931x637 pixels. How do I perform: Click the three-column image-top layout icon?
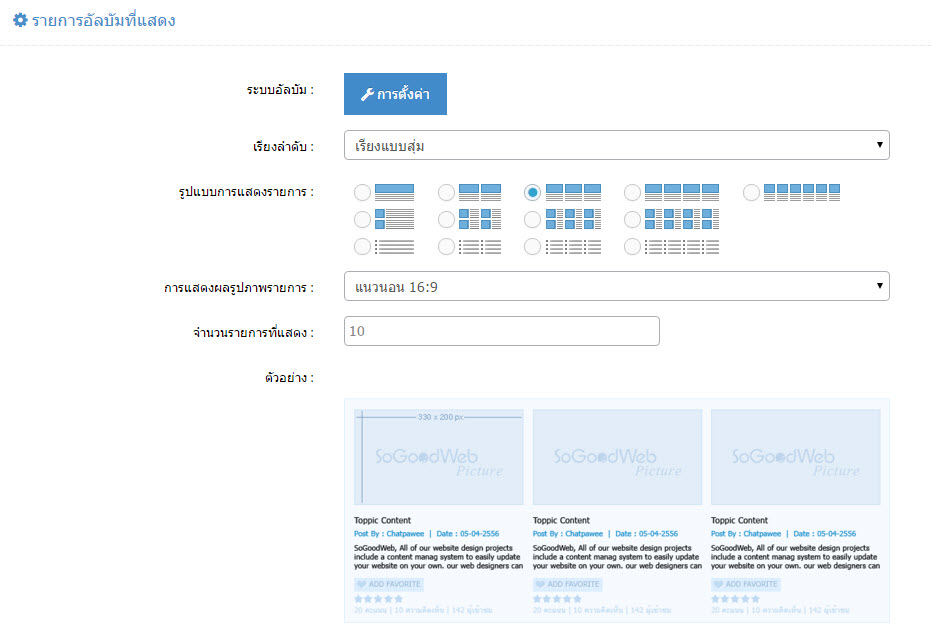click(574, 192)
